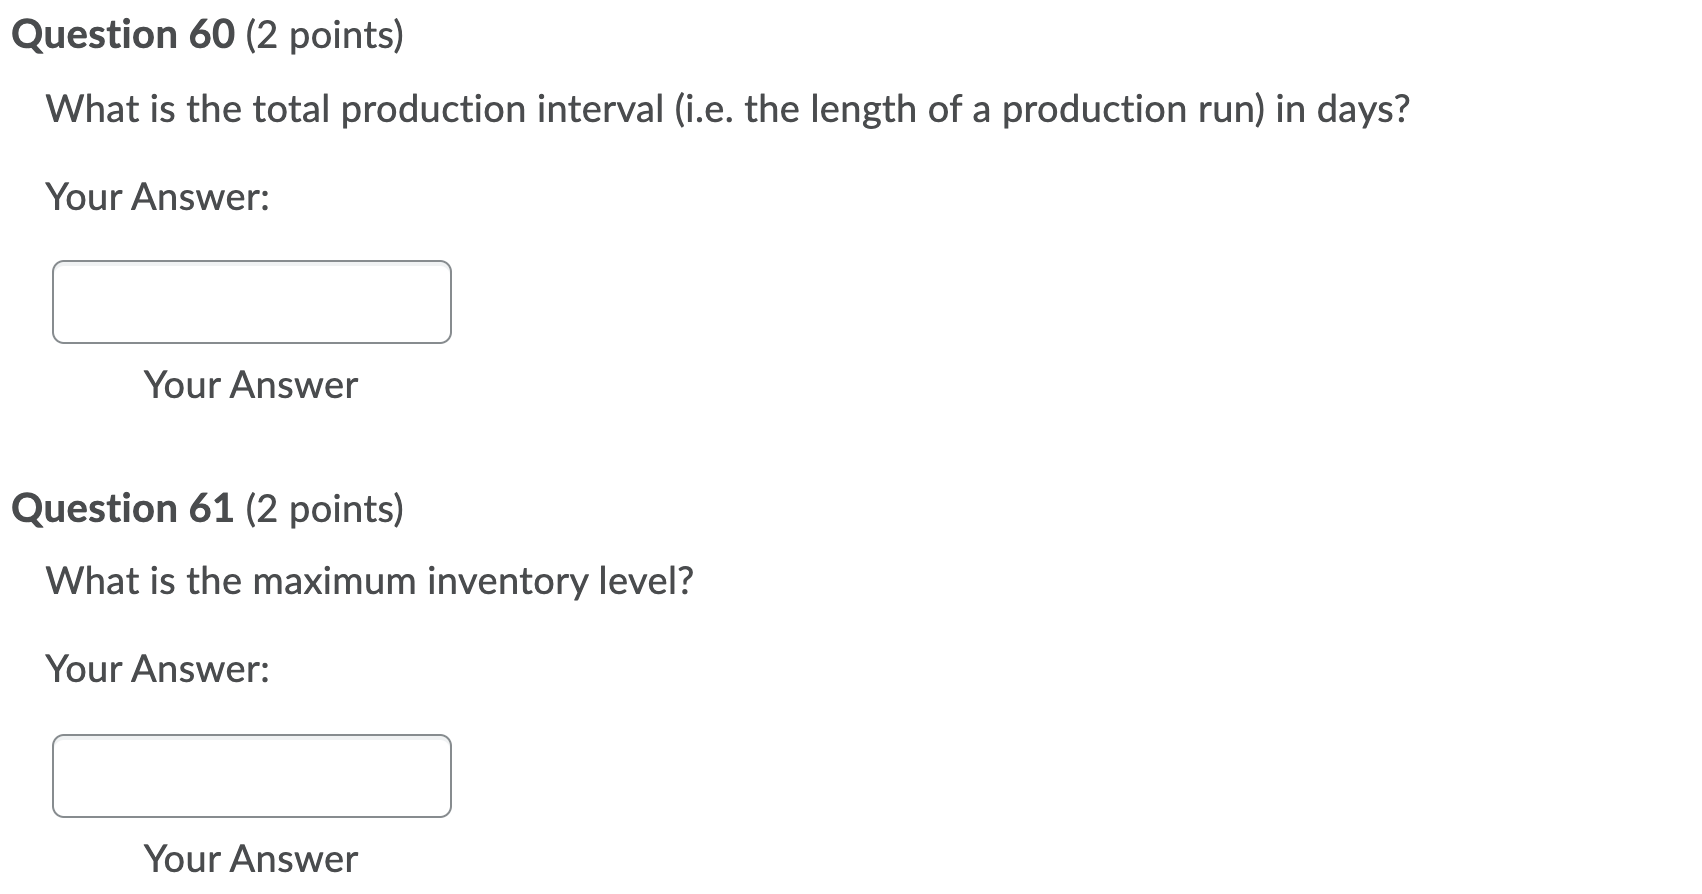The width and height of the screenshot is (1702, 894).
Task: Click the 2 points label for Question 60
Action: click(320, 35)
